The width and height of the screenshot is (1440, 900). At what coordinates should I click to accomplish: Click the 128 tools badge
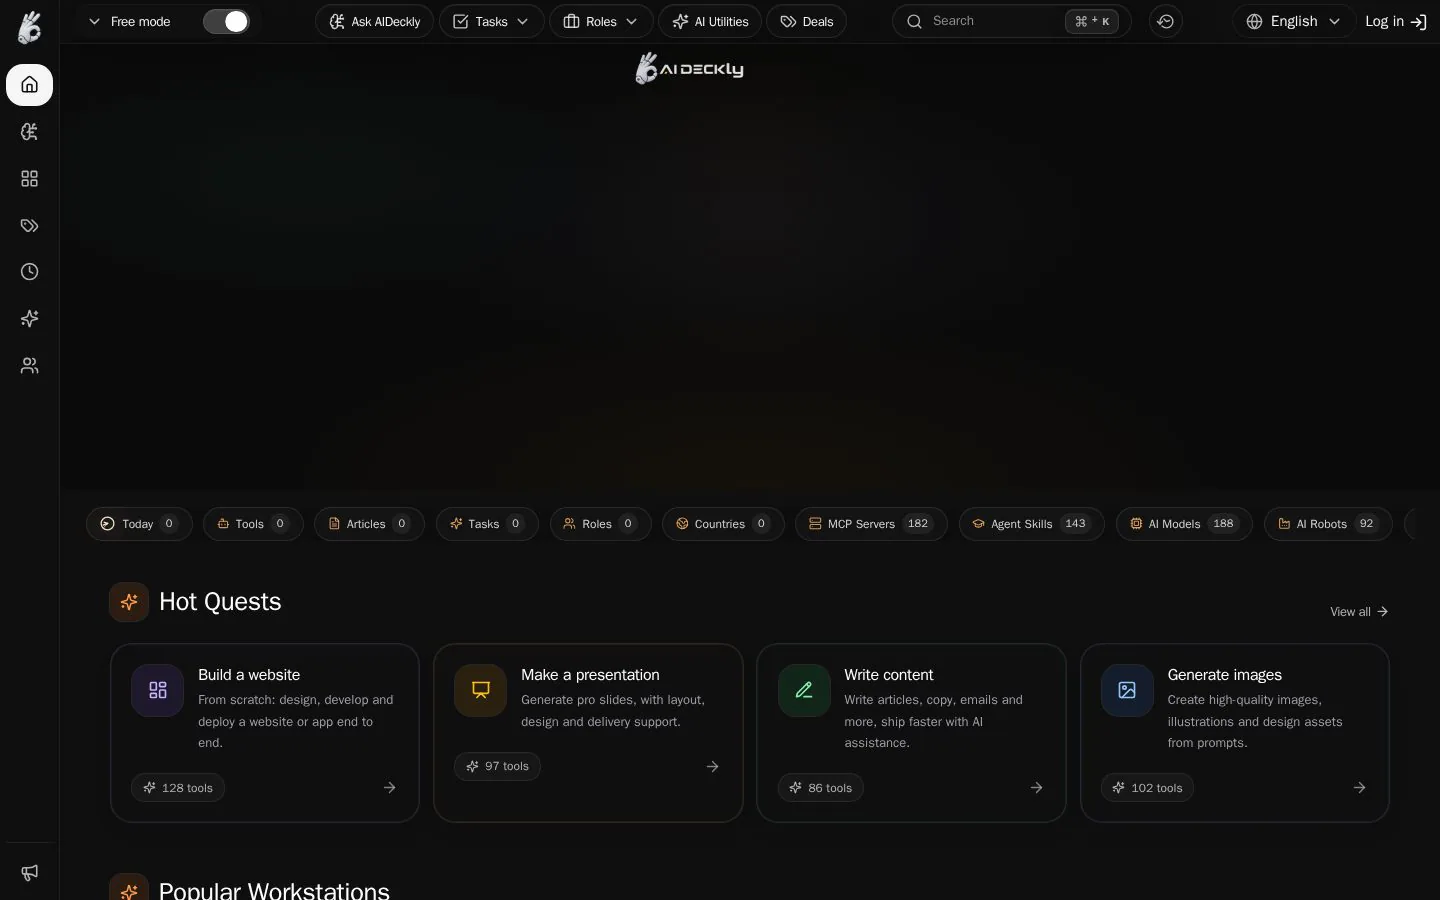(178, 788)
